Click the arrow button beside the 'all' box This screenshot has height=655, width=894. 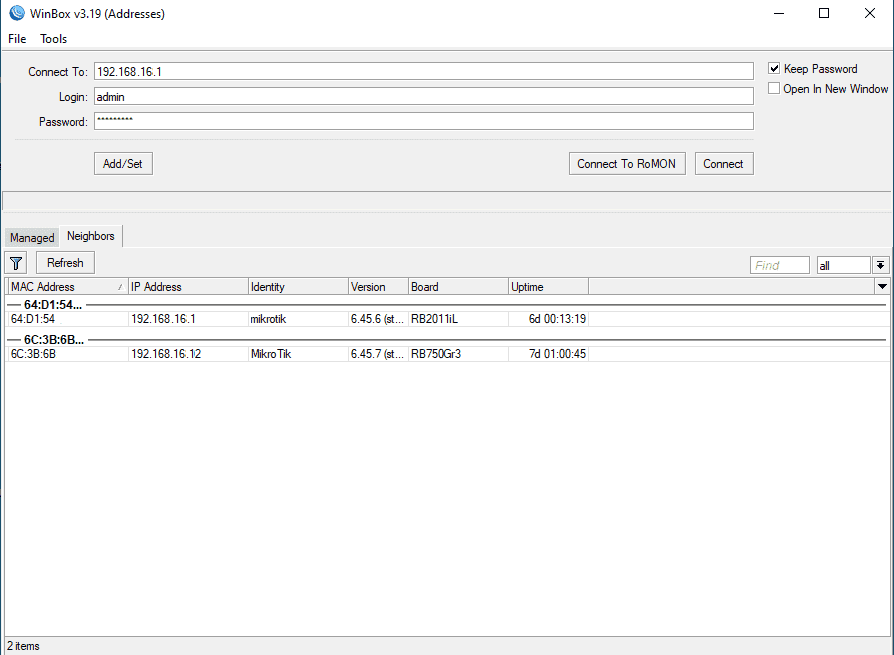[x=881, y=265]
